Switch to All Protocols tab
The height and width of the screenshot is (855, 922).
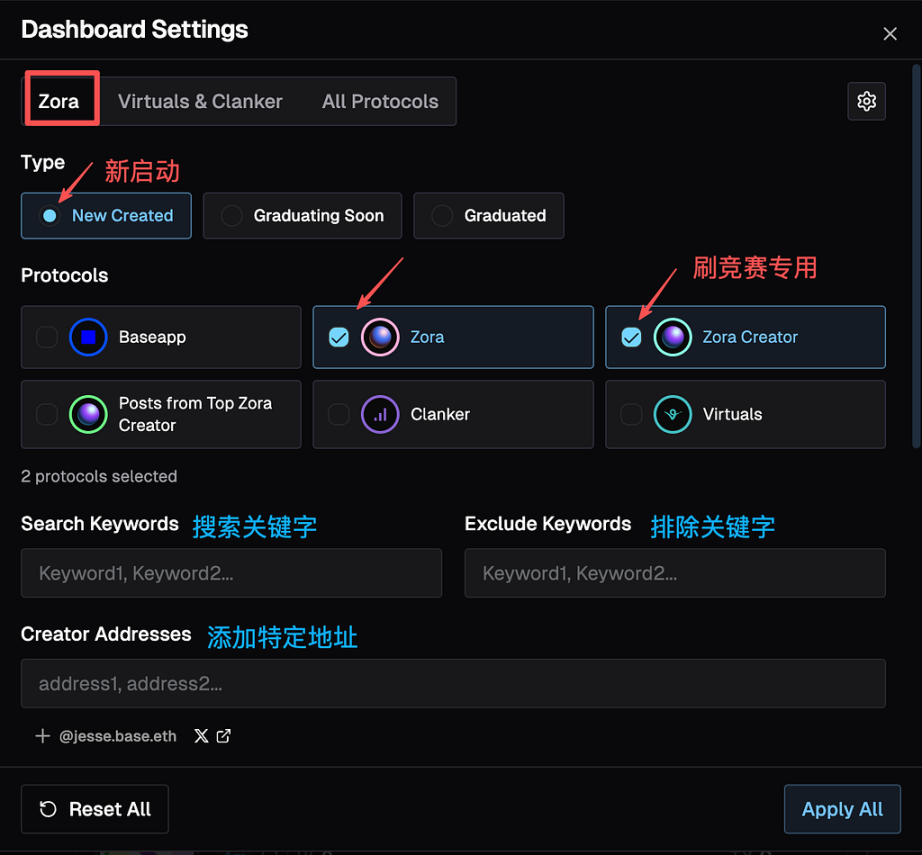380,101
